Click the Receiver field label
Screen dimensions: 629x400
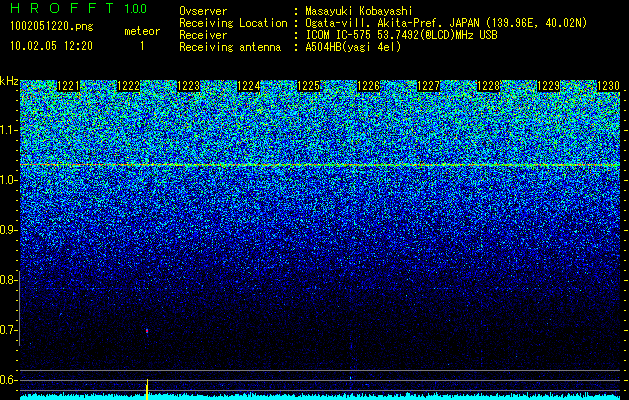[203, 35]
